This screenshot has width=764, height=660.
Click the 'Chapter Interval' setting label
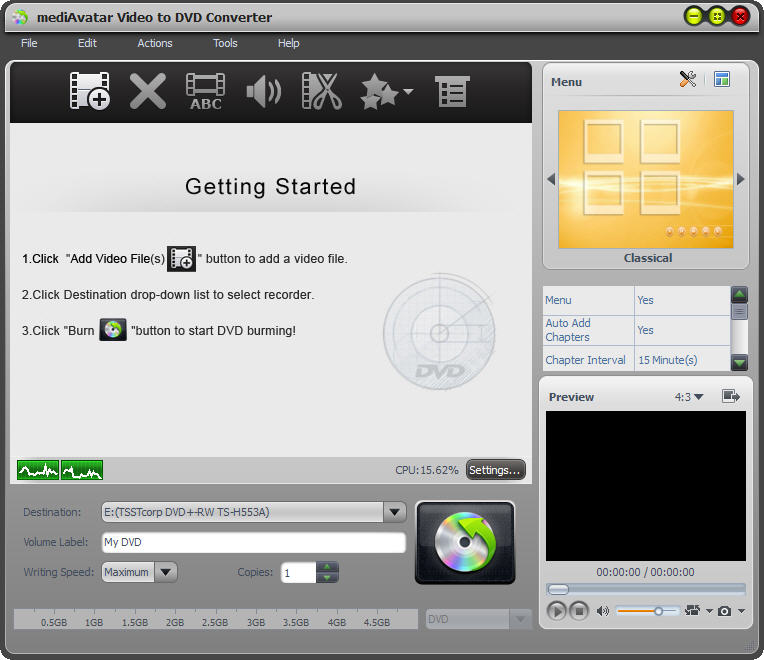tap(585, 360)
